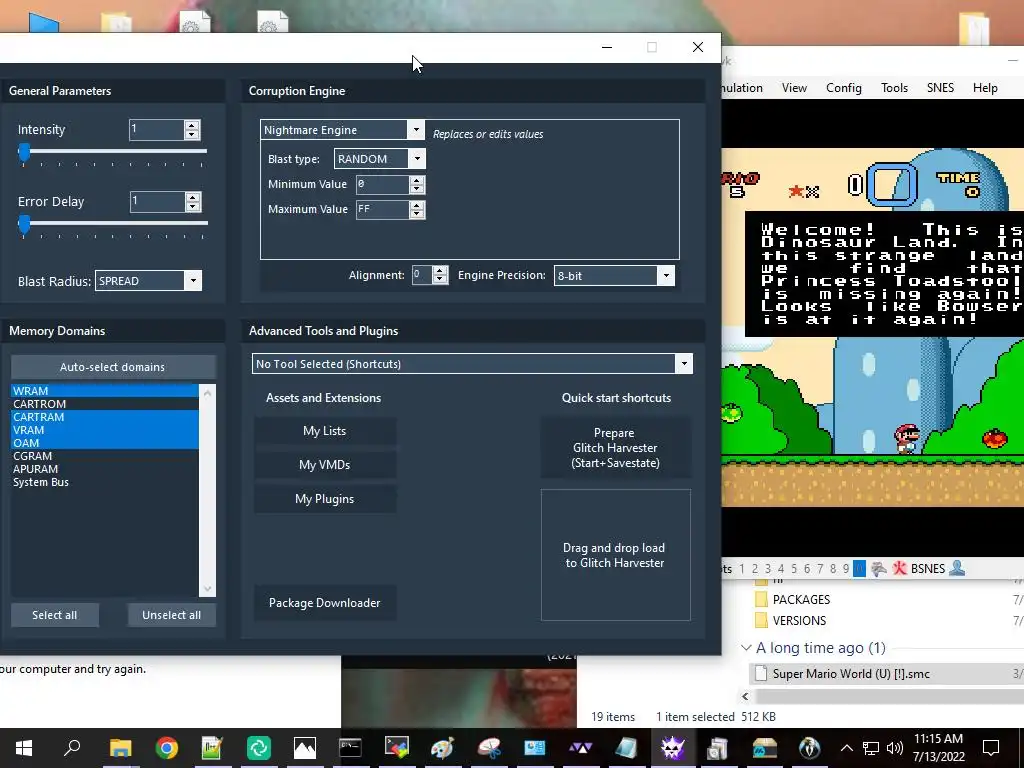Click the Minimum Value input field
This screenshot has height=768, width=1024.
tap(382, 184)
